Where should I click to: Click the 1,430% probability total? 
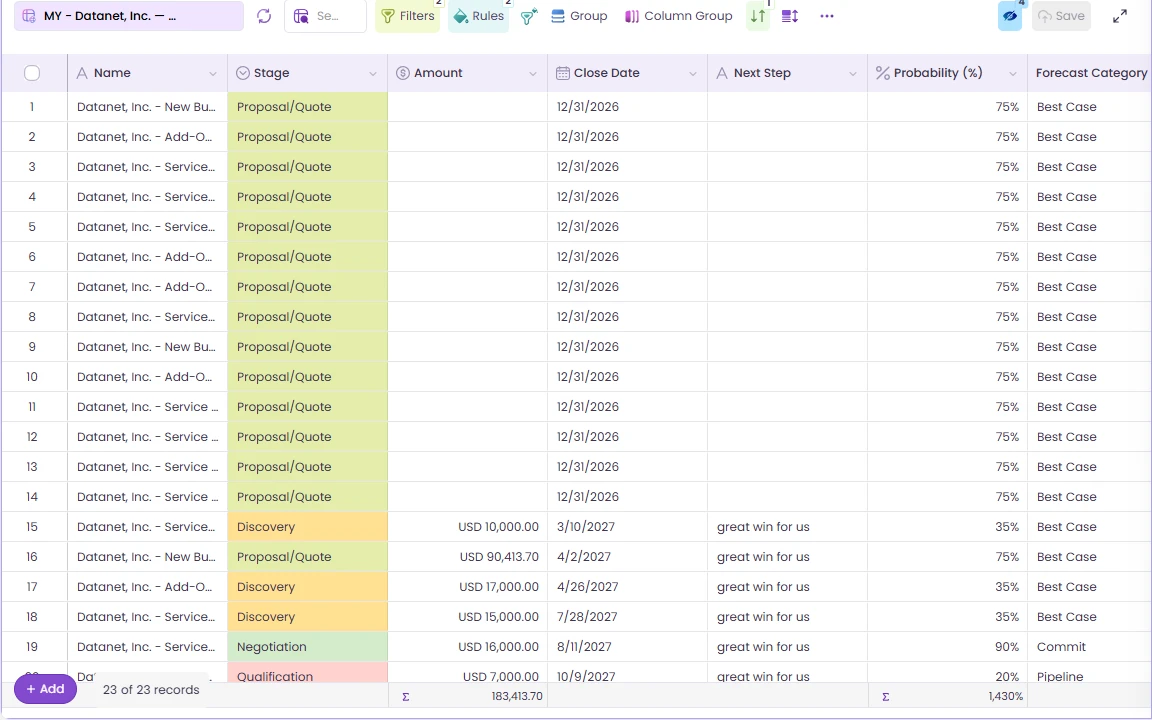click(x=1006, y=696)
